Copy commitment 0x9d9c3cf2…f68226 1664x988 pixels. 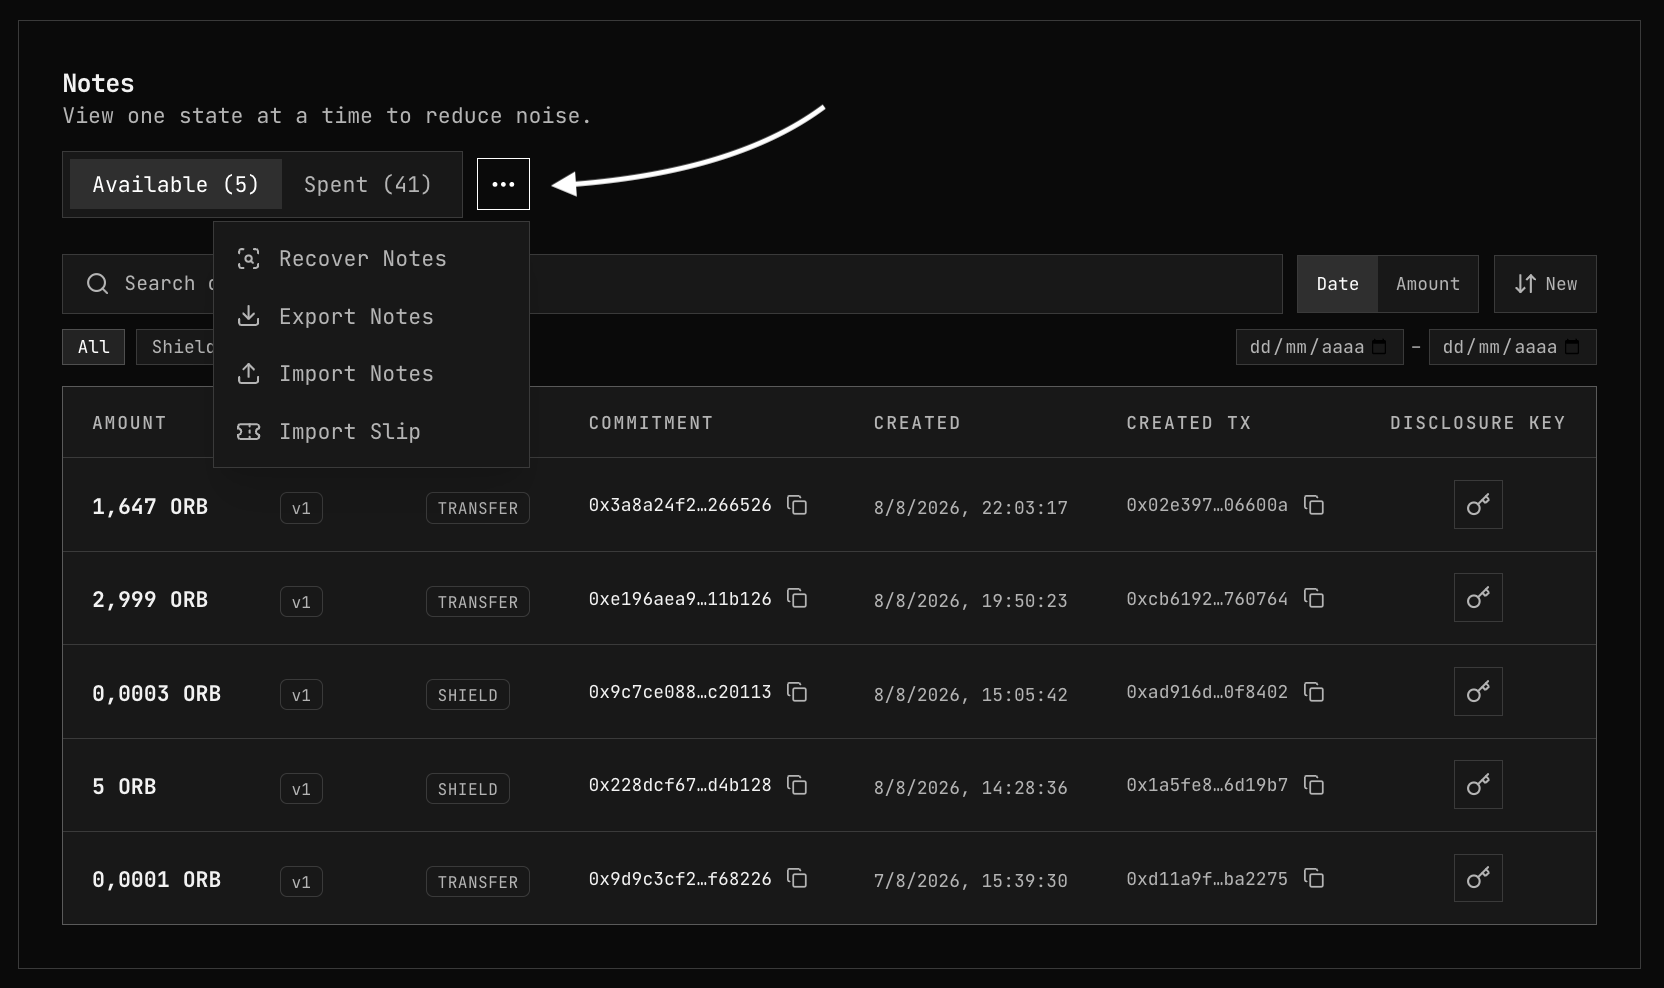pos(797,878)
